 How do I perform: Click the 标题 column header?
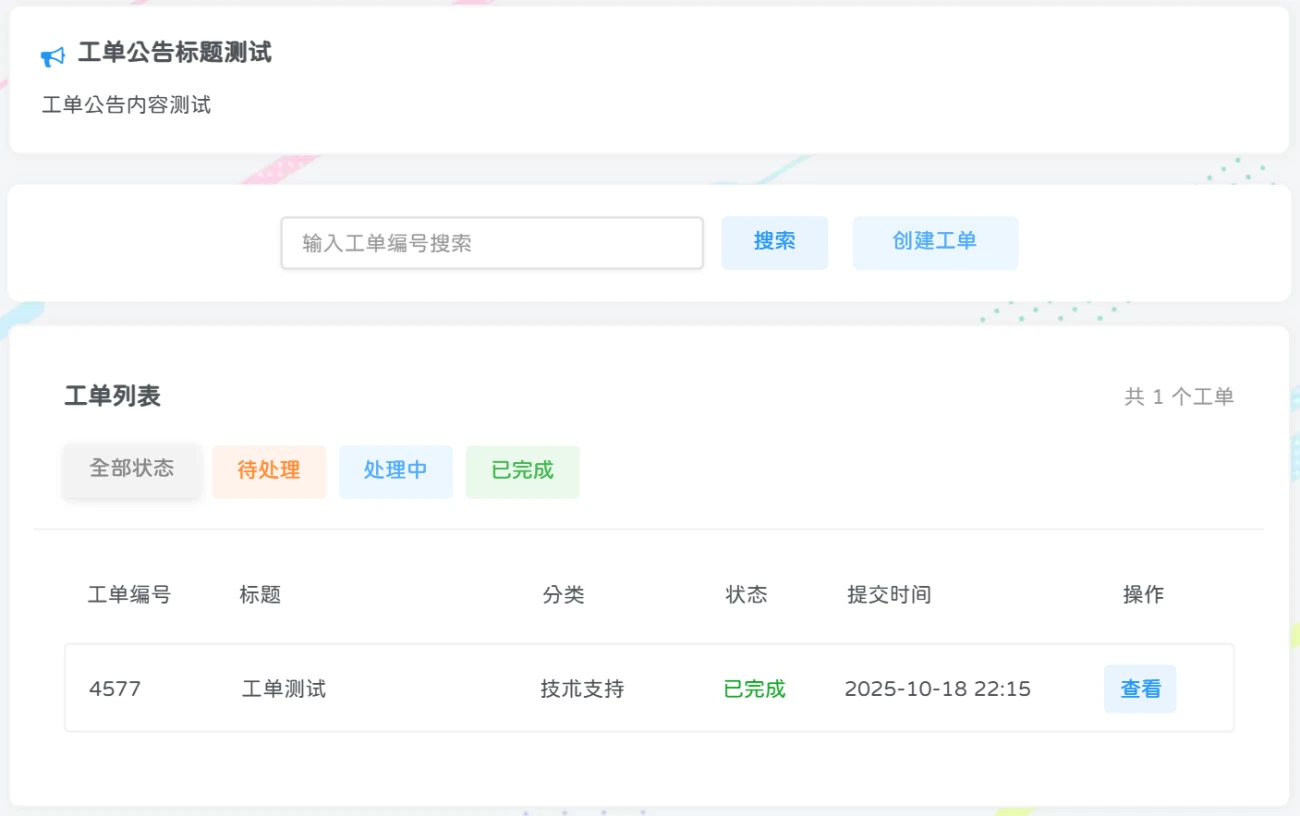(x=258, y=594)
